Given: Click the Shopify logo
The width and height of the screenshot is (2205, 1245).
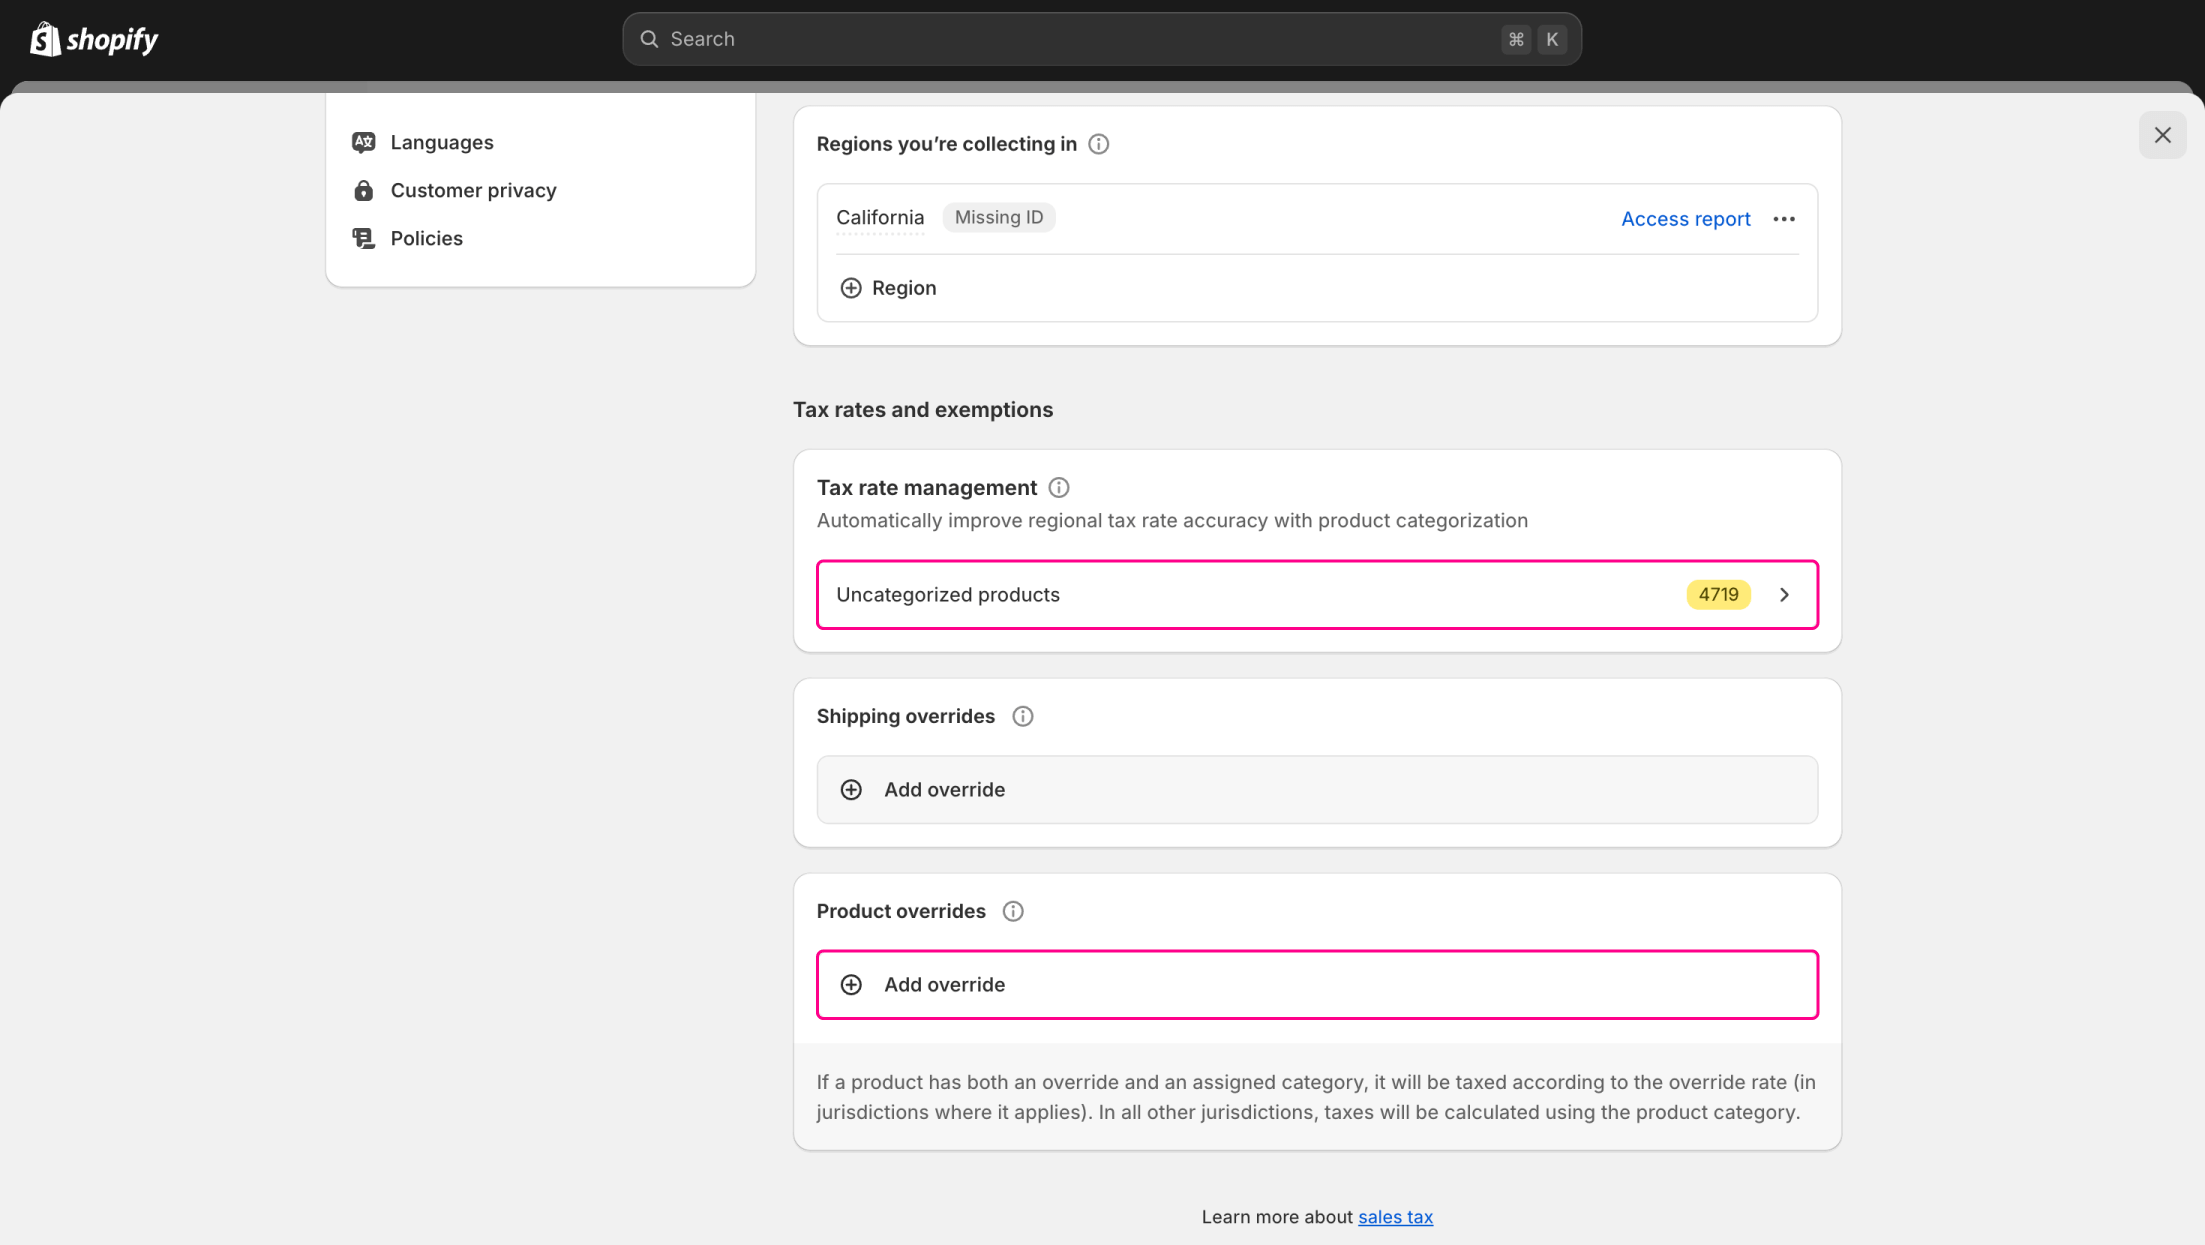Looking at the screenshot, I should tap(94, 39).
